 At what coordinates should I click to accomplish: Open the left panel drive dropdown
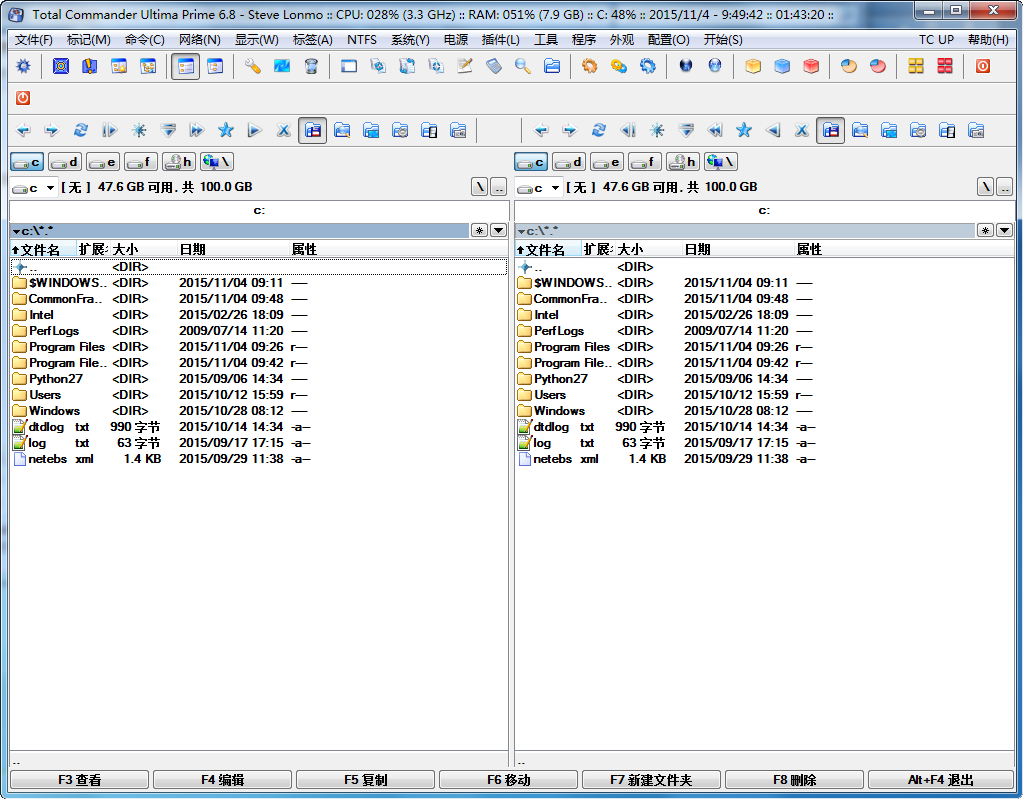tap(34, 188)
